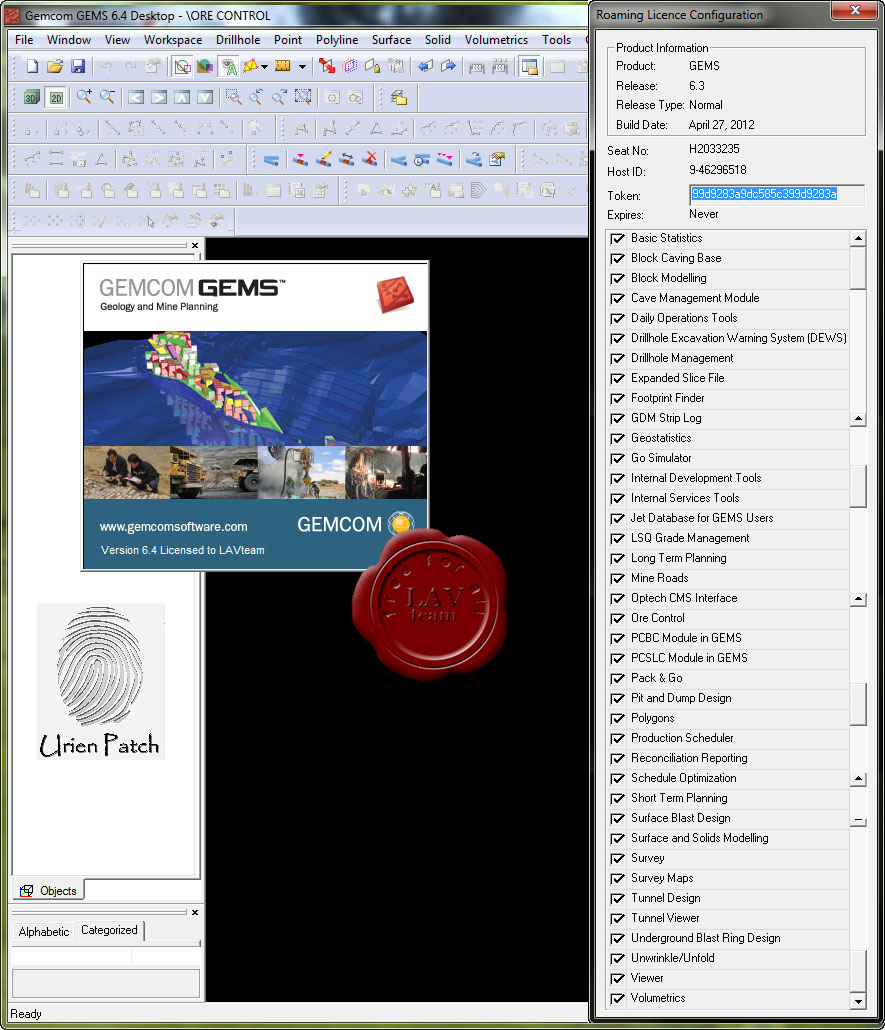885x1030 pixels.
Task: Click the blue left-pointing arrow toolbar icon
Action: click(x=425, y=66)
